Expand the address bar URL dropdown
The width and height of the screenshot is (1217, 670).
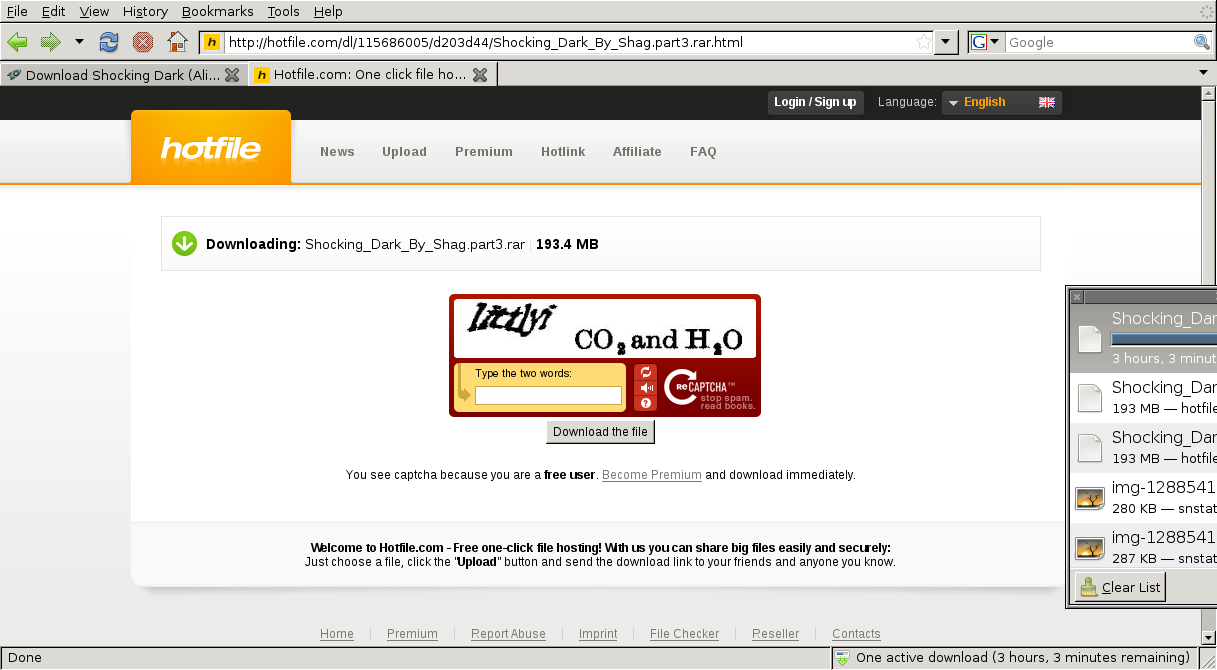point(948,43)
